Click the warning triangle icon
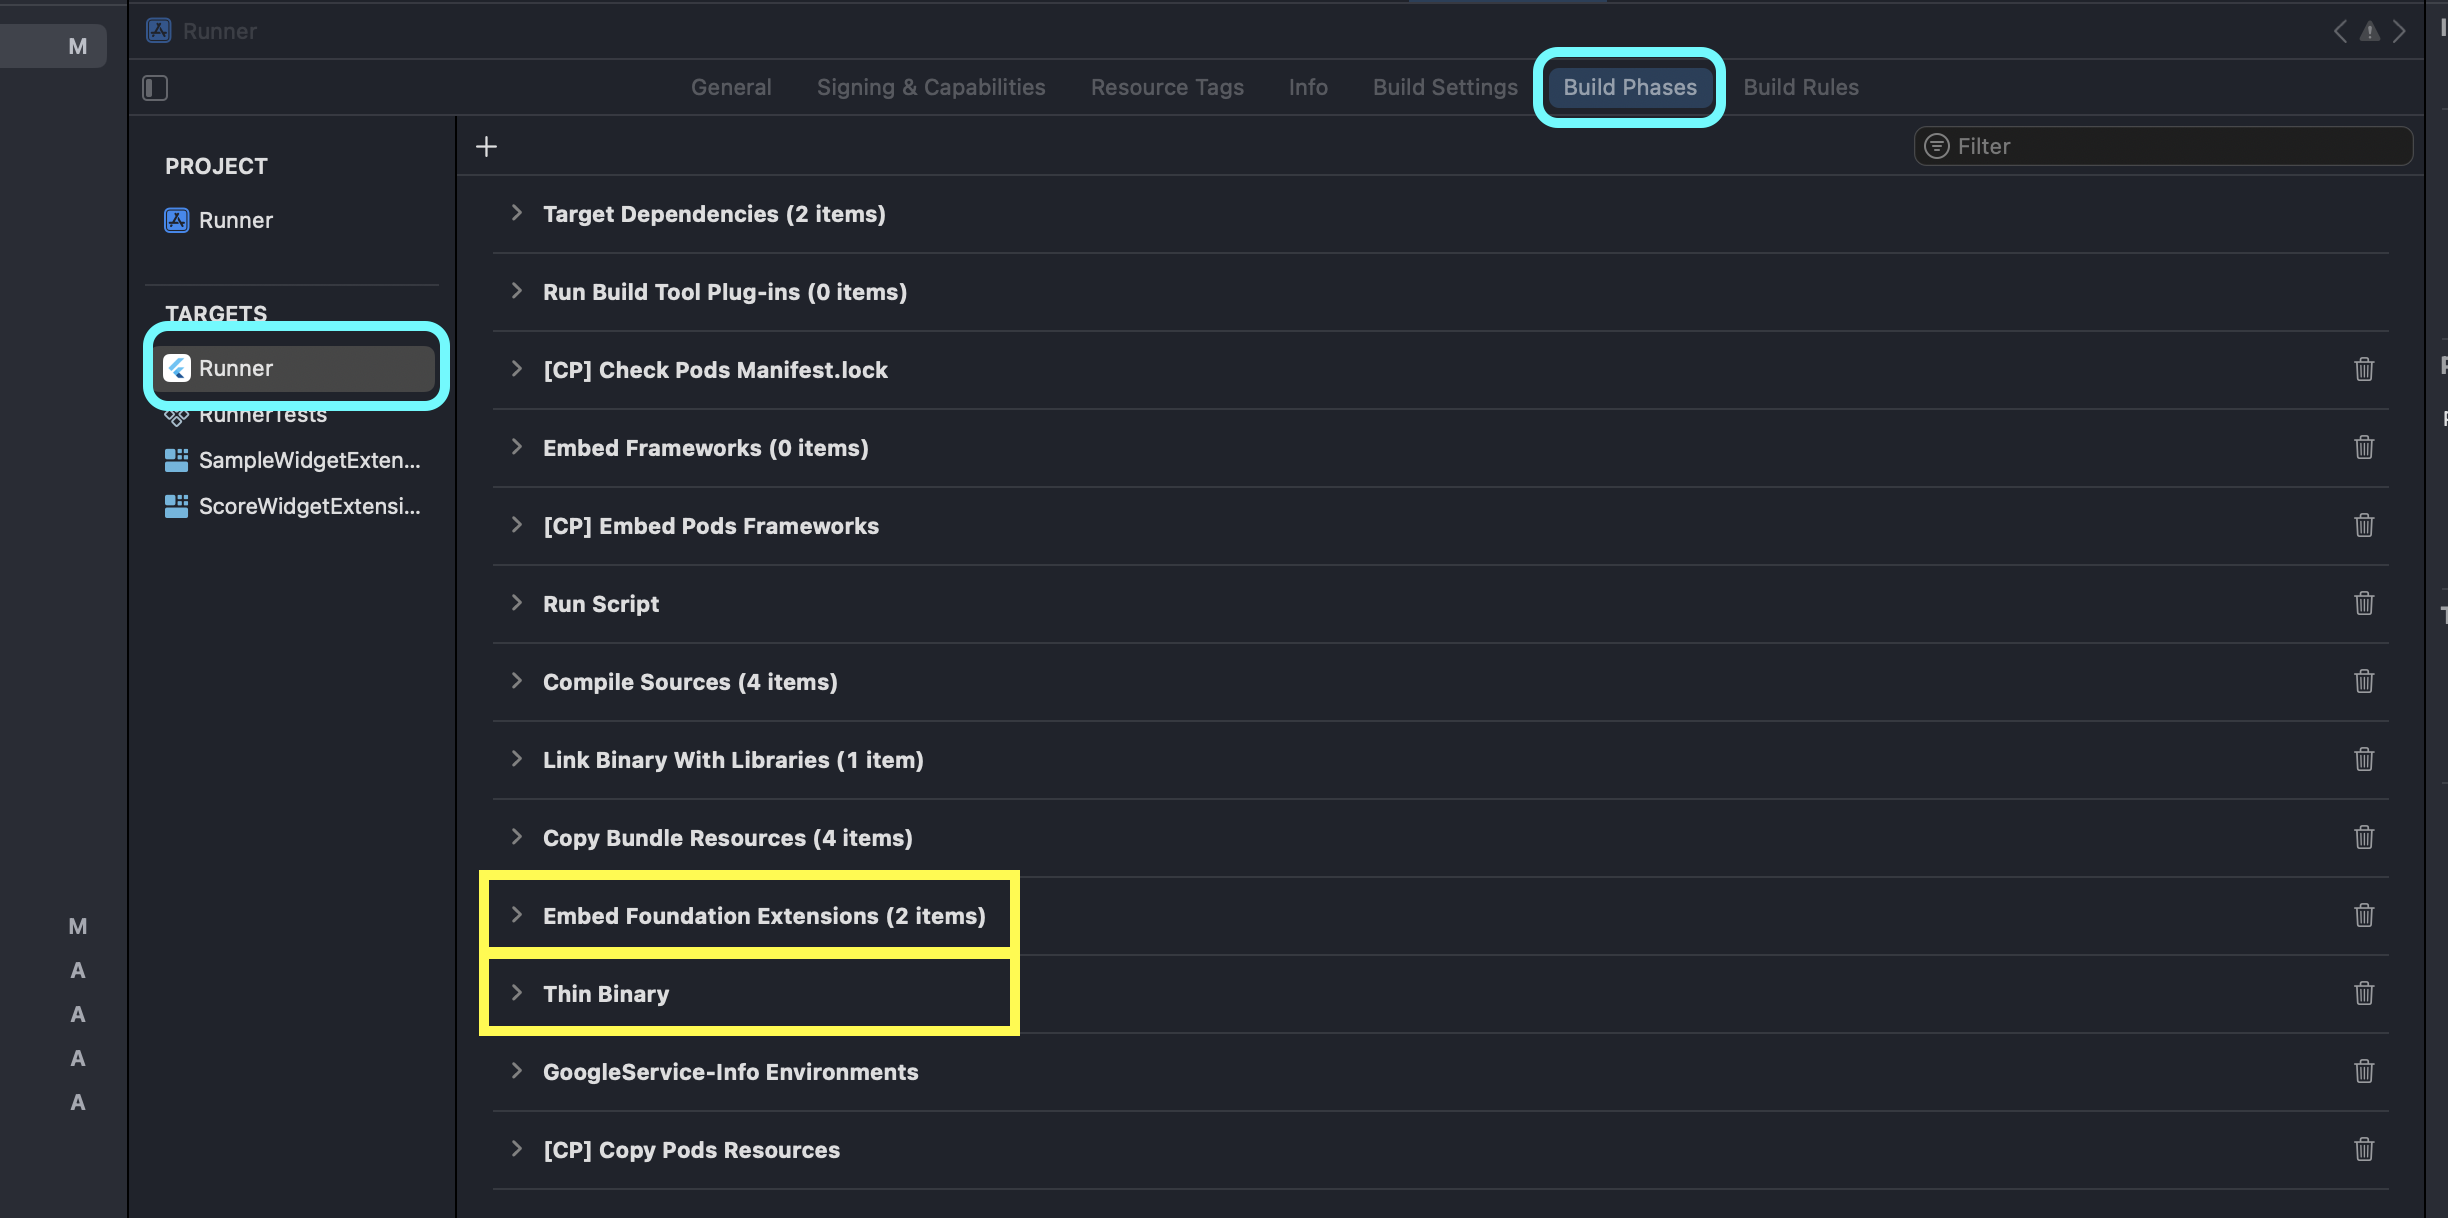The height and width of the screenshot is (1218, 2448). click(x=2369, y=31)
